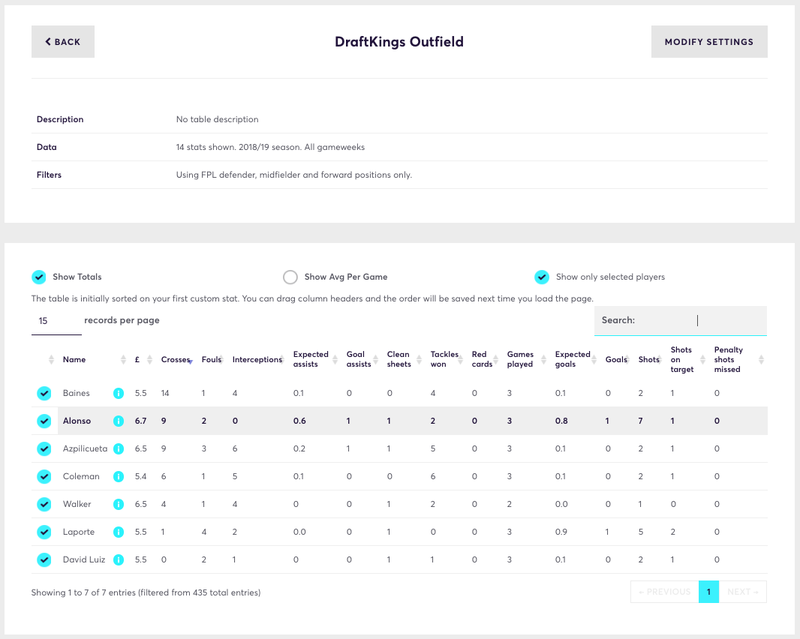Sort table by Goal assists column
Screen dimensions: 800x639
click(x=359, y=359)
